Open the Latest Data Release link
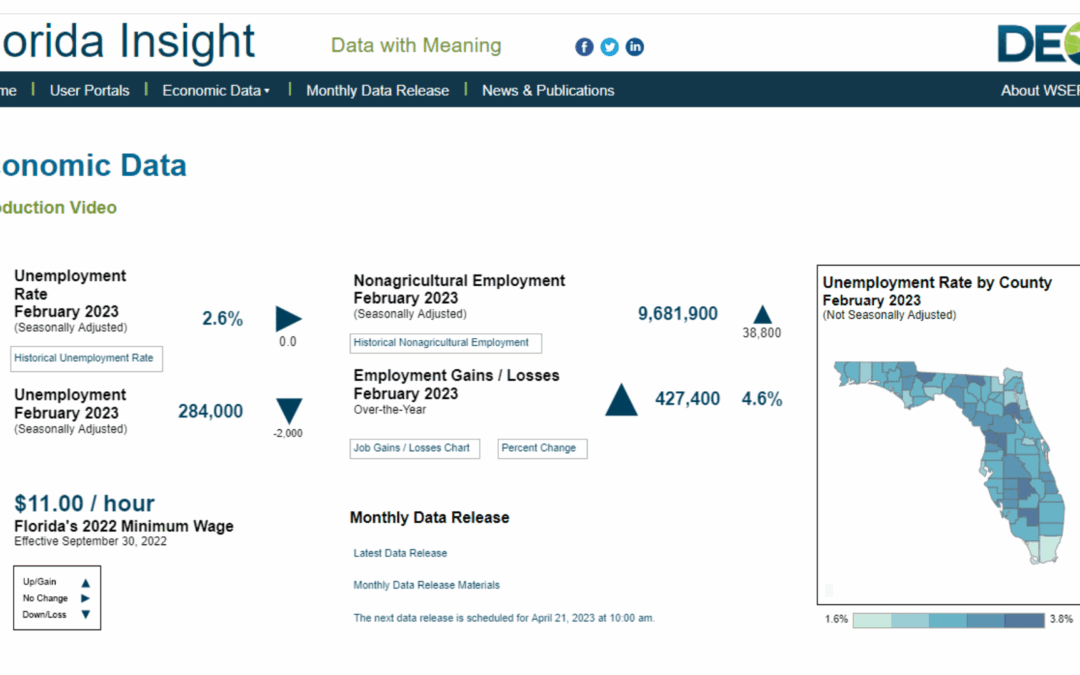Image resolution: width=1080 pixels, height=675 pixels. 400,553
